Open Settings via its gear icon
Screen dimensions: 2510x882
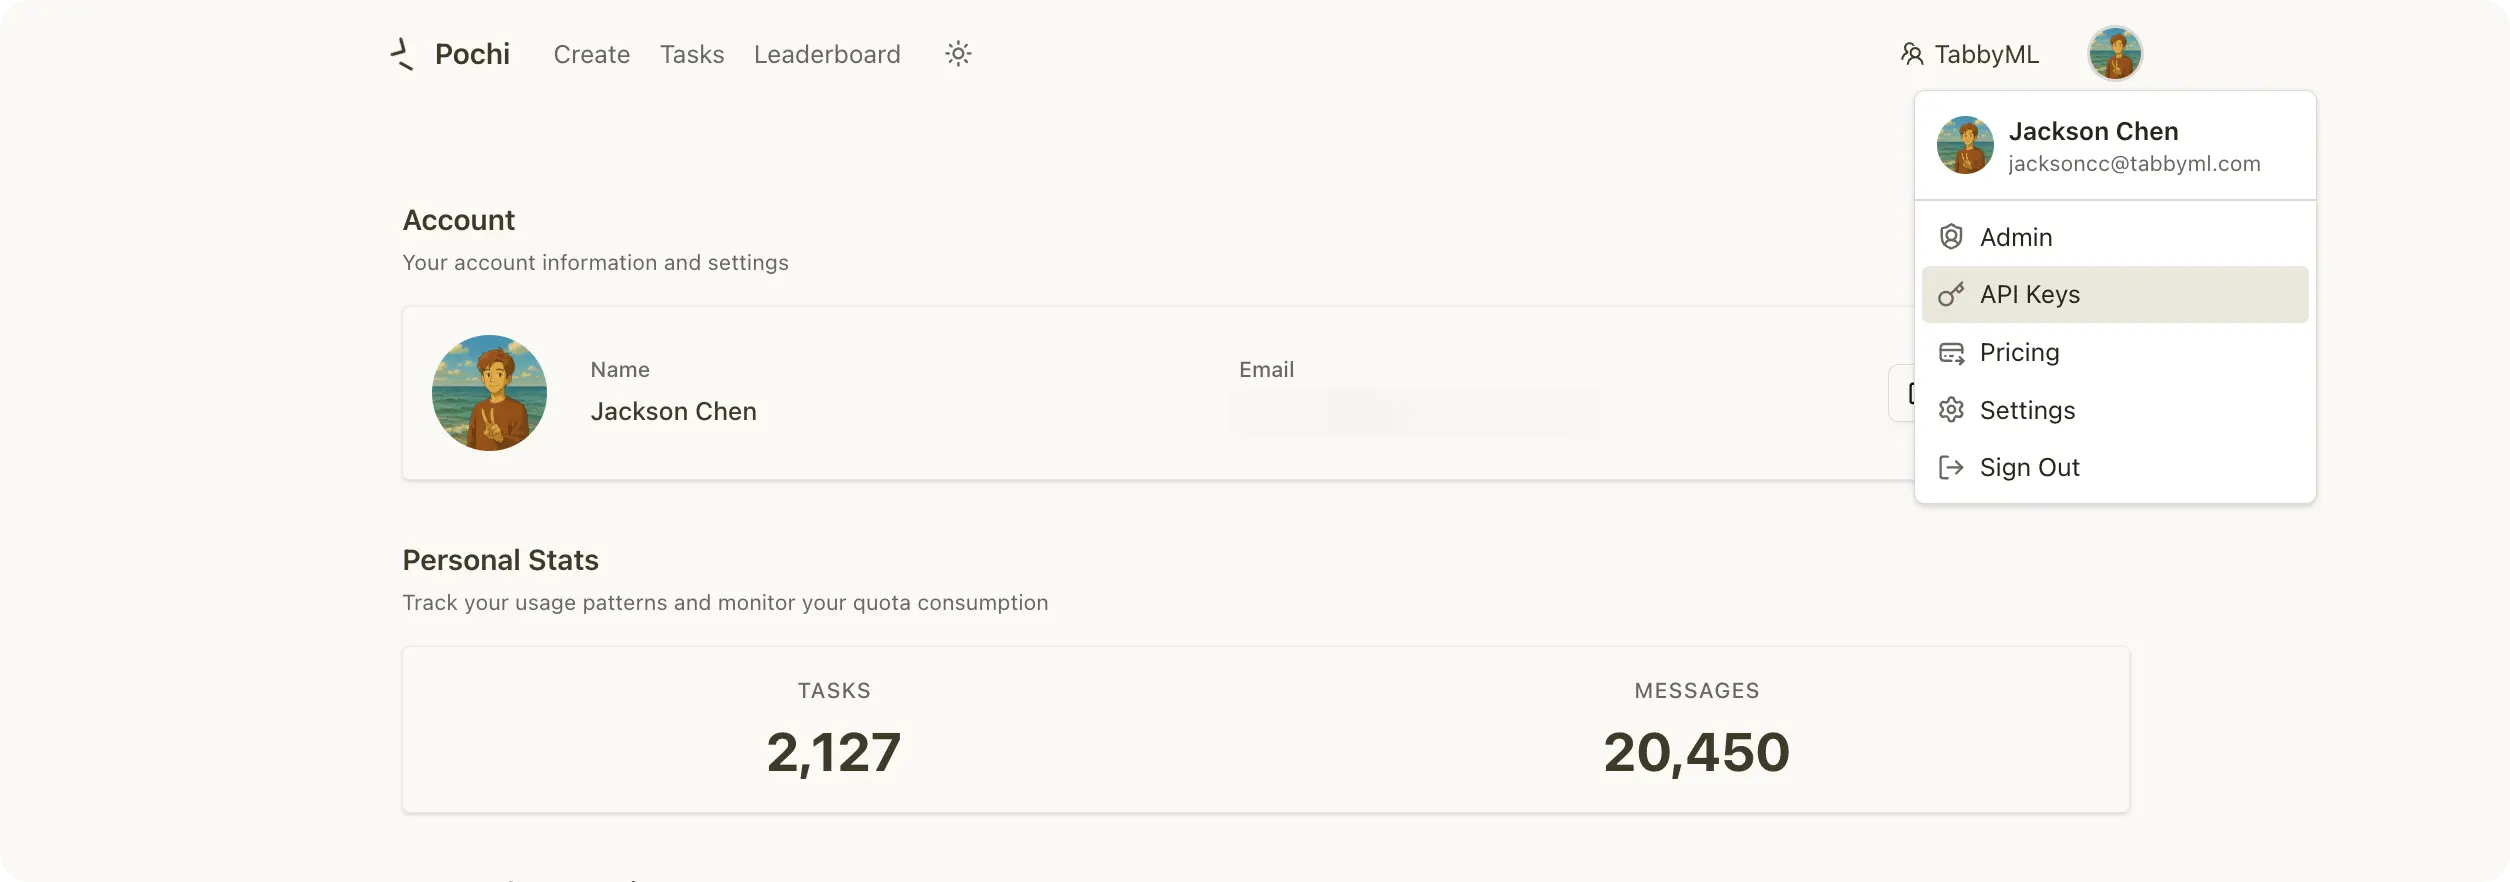(1951, 410)
